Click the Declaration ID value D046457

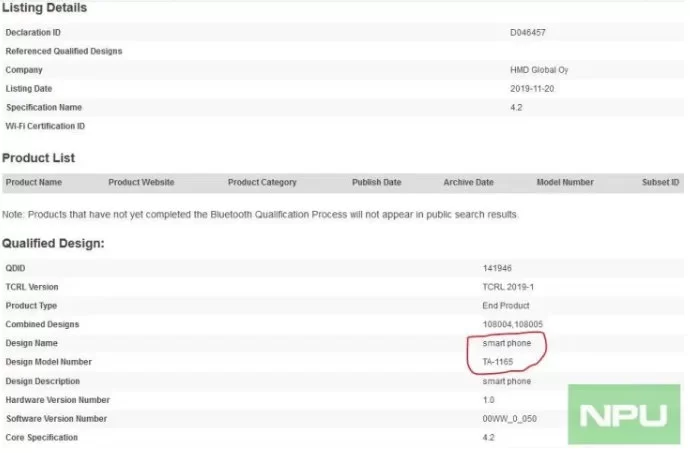(x=527, y=33)
